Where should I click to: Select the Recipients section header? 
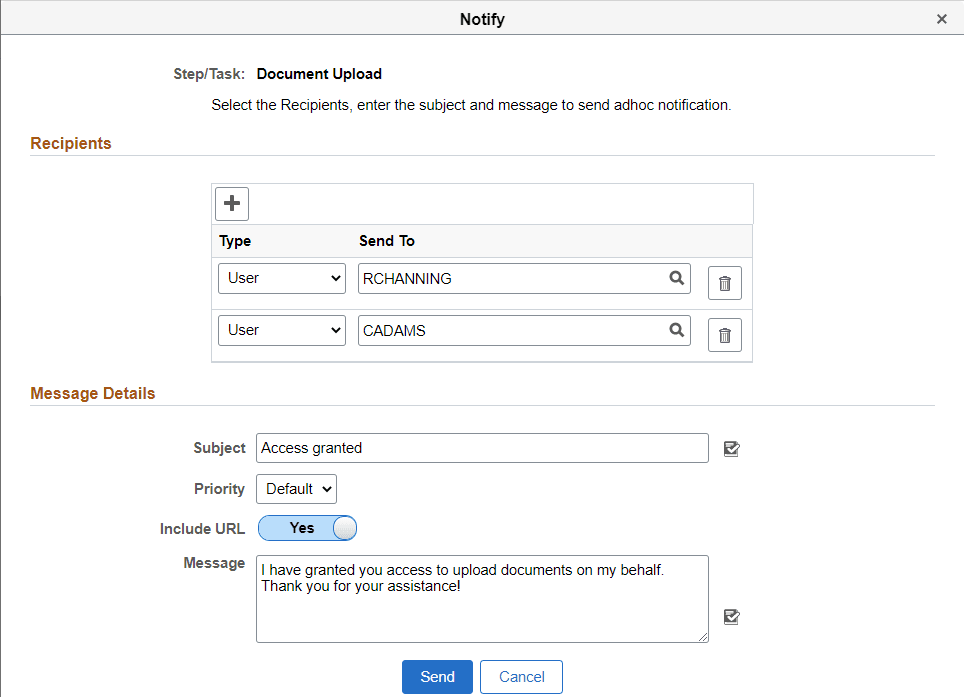[70, 143]
